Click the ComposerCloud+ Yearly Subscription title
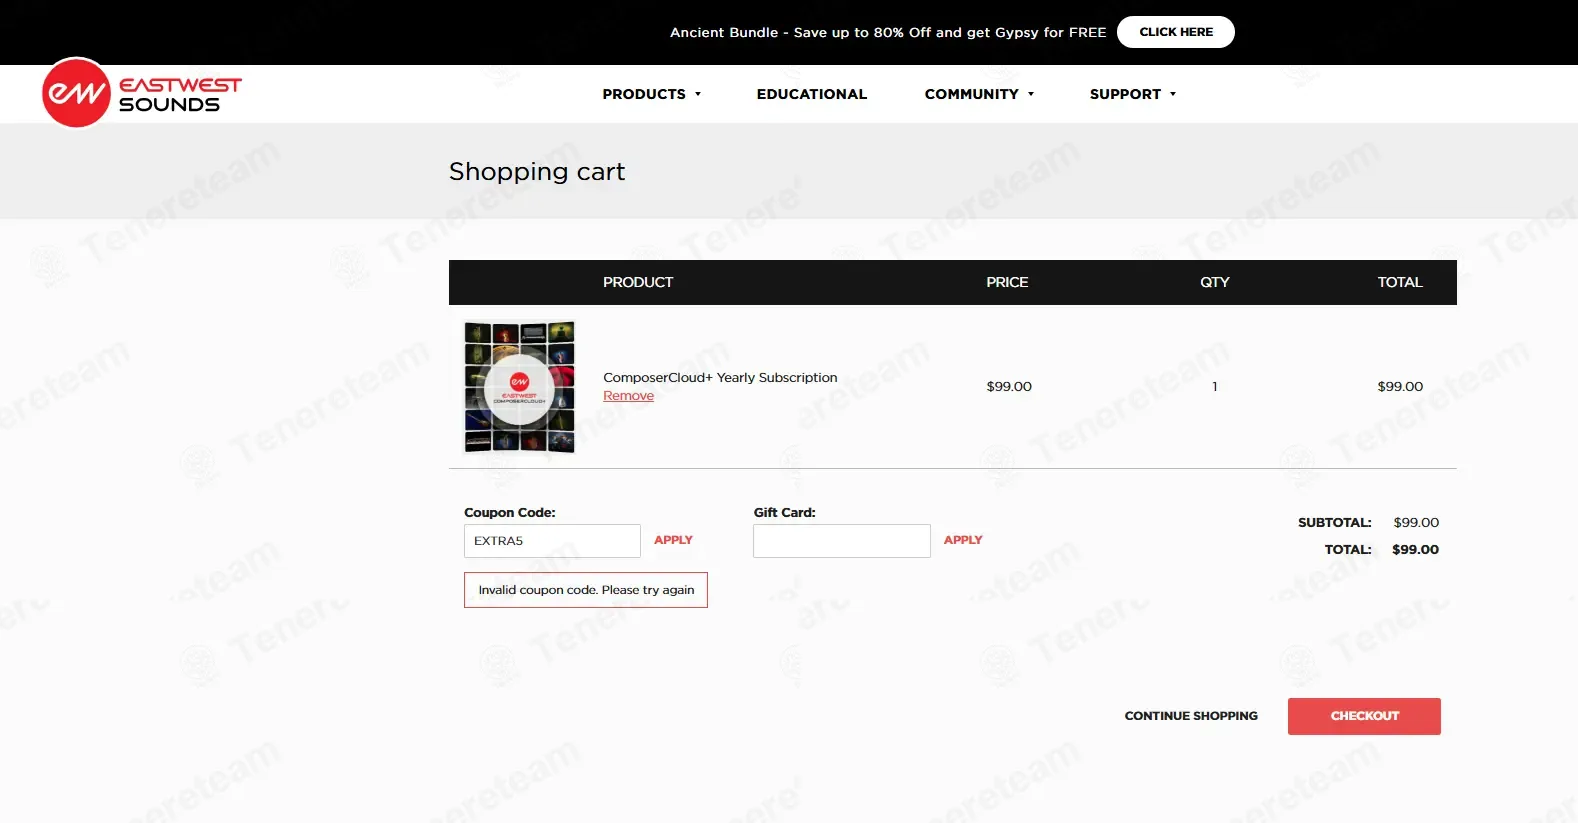 coord(720,377)
